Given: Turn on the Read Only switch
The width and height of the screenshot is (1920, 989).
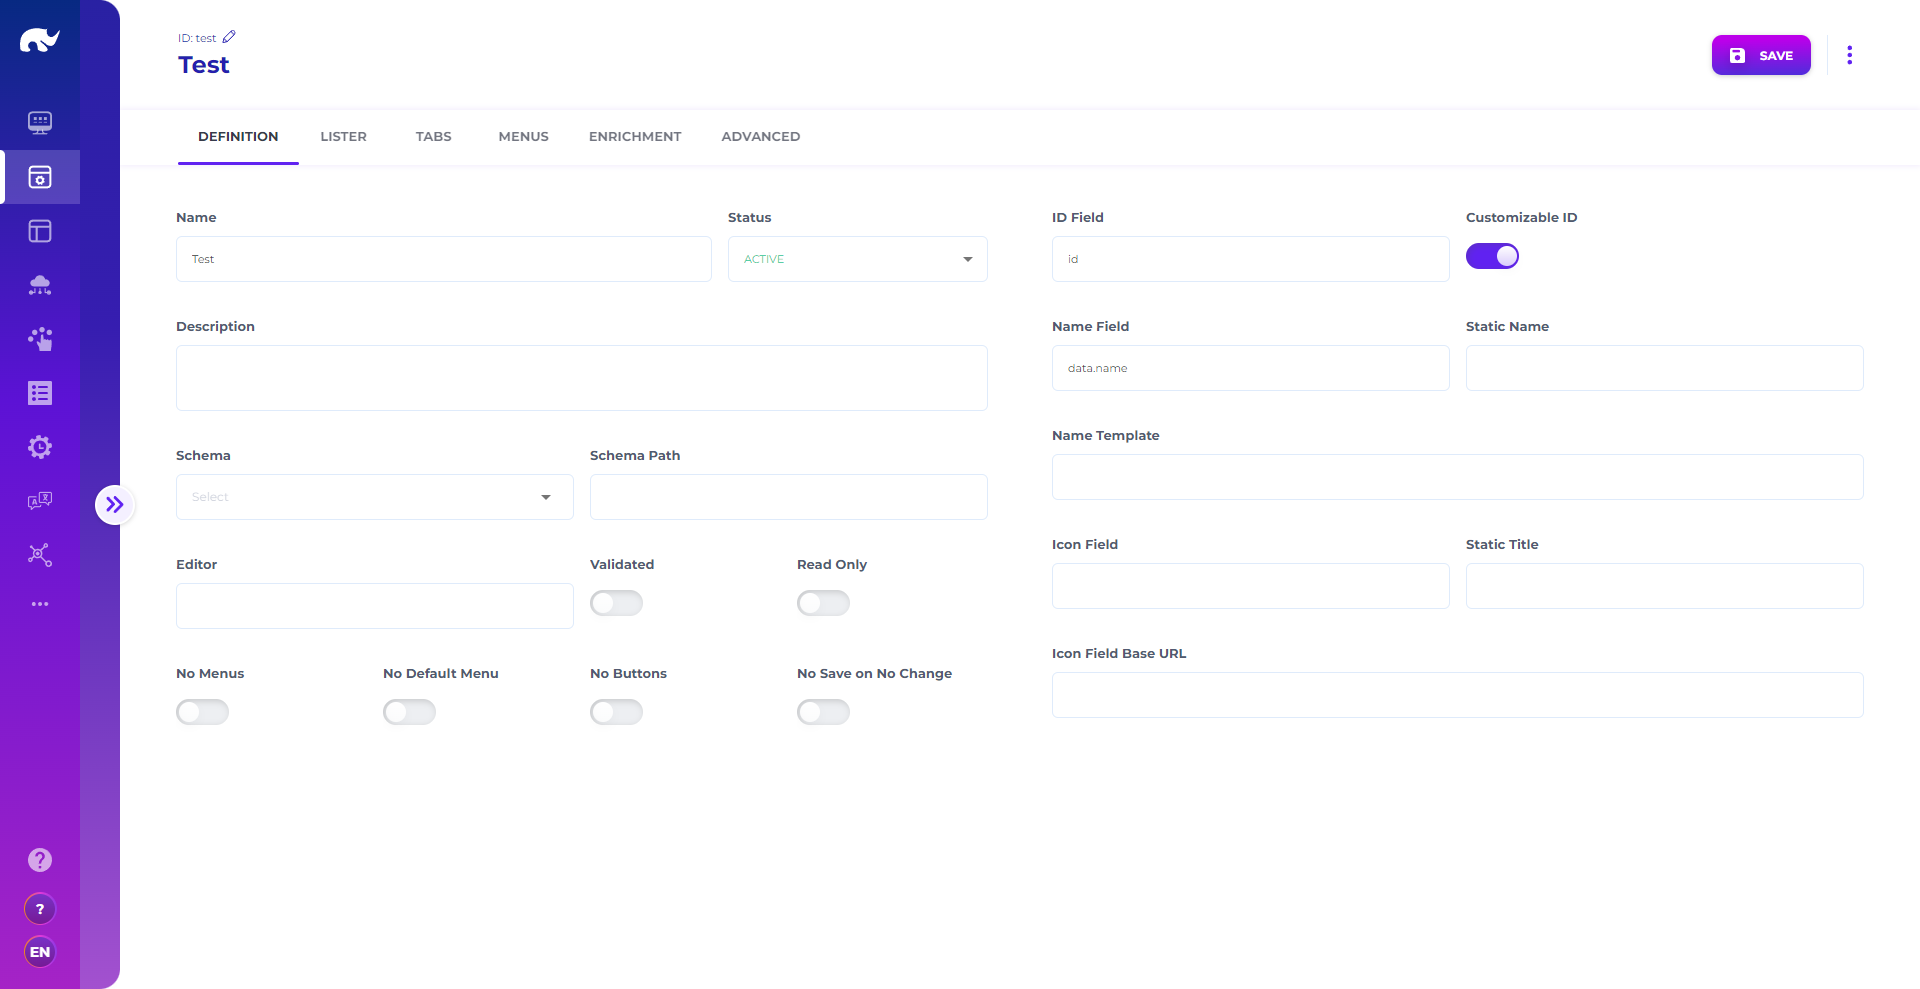Looking at the screenshot, I should pyautogui.click(x=823, y=603).
